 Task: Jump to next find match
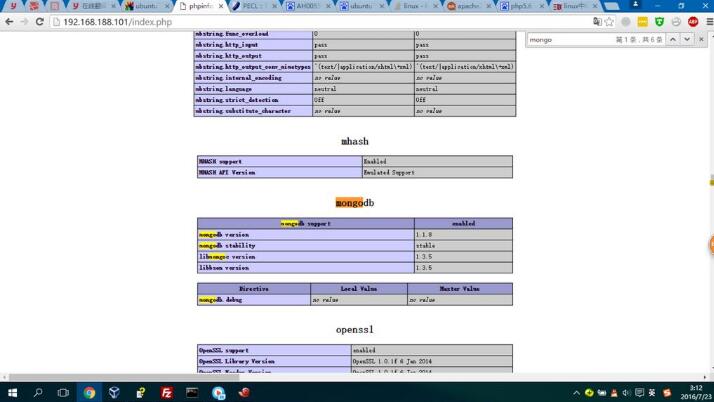687,39
